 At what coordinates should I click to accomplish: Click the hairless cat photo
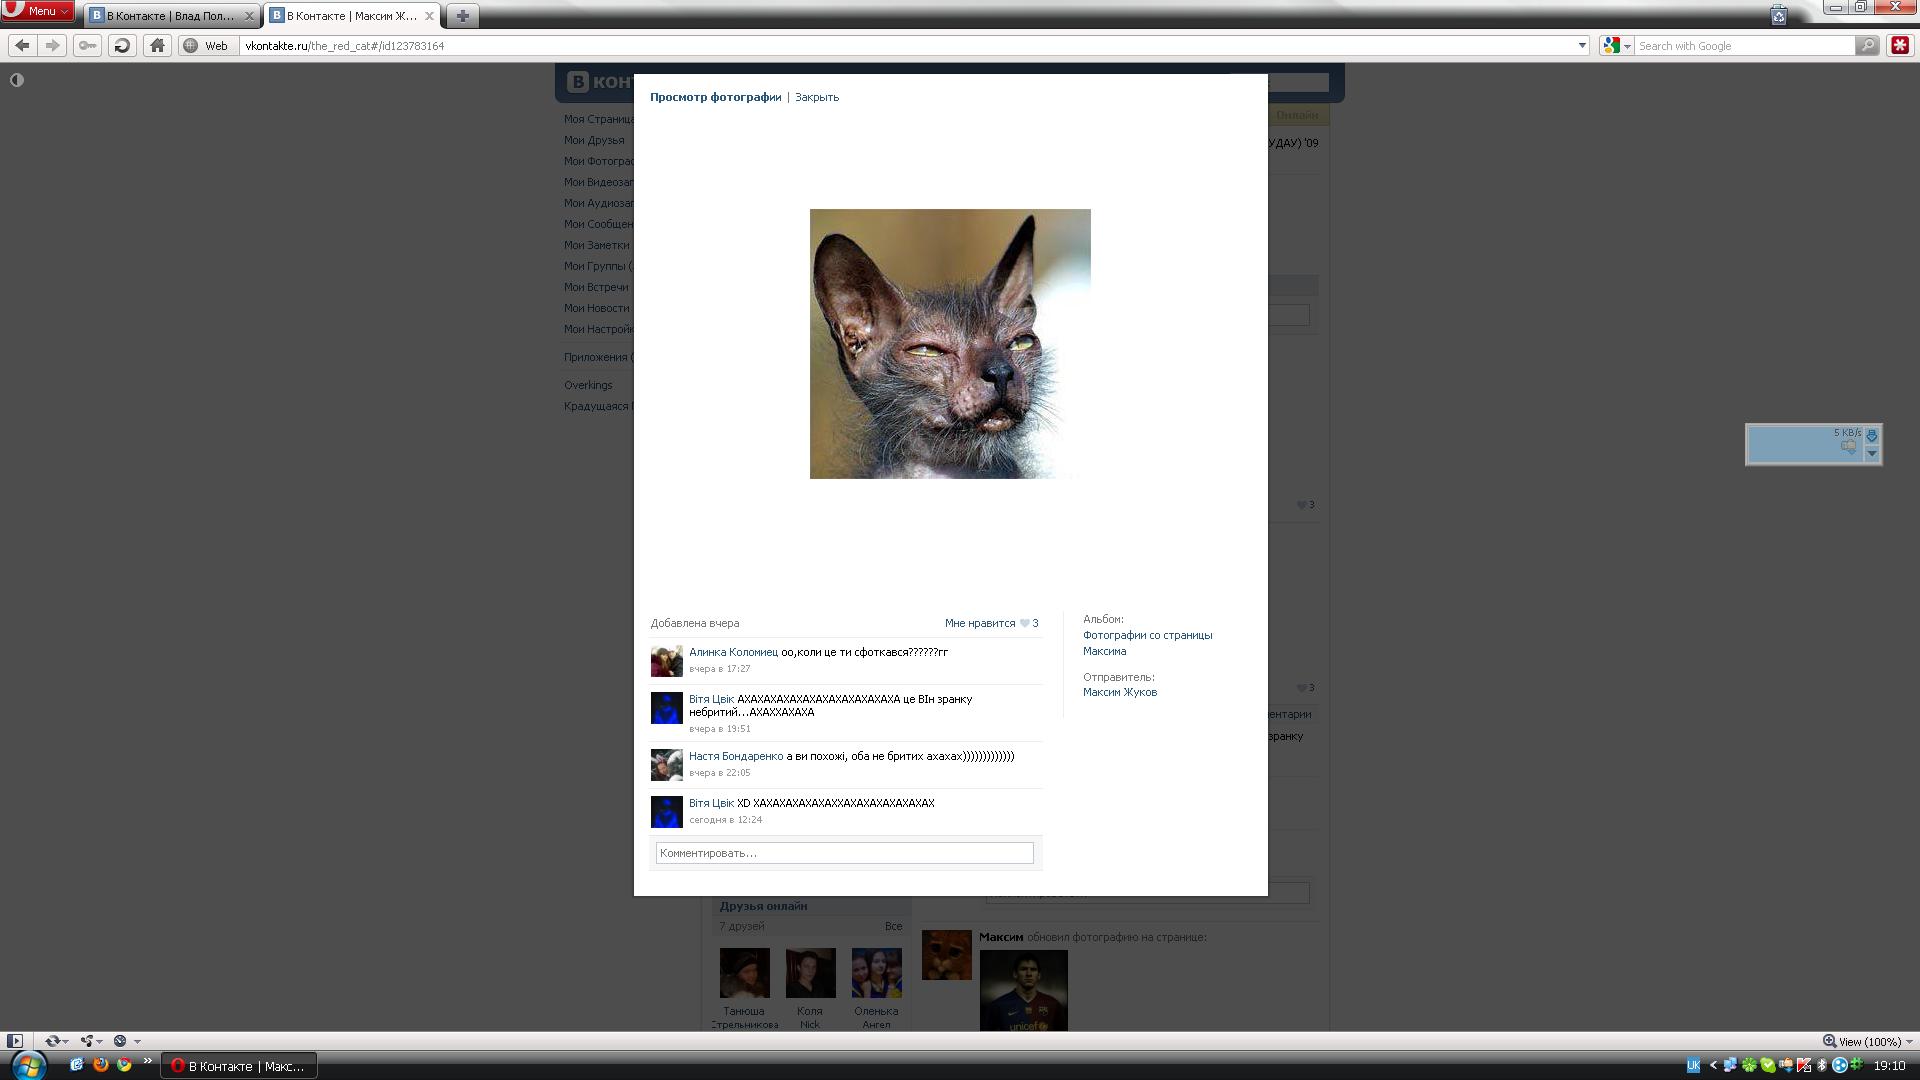pos(949,343)
